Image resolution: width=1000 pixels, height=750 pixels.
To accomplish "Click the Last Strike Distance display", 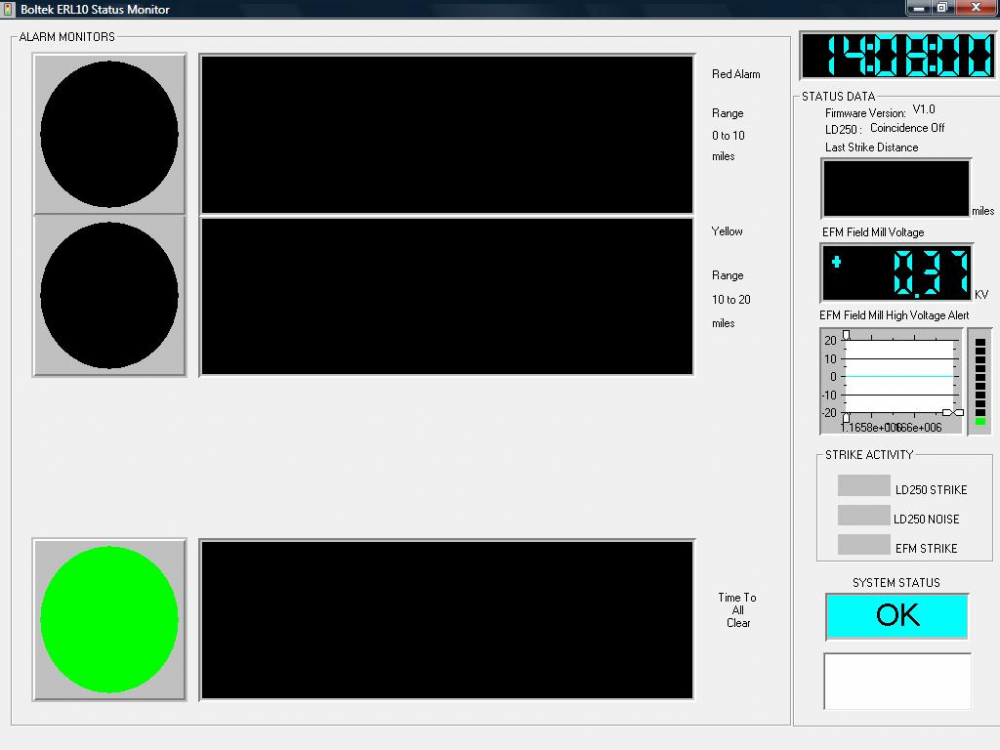I will click(x=896, y=188).
